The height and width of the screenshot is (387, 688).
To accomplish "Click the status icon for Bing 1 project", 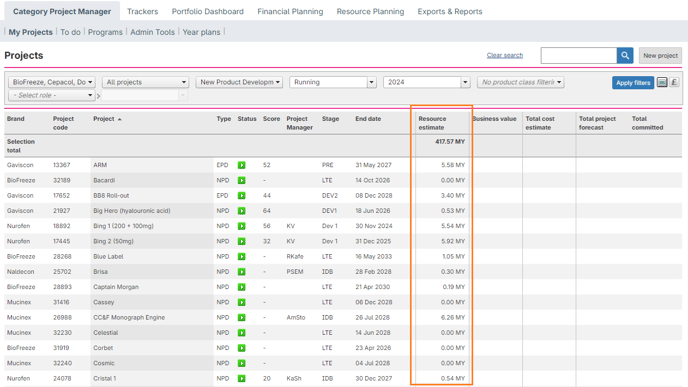I will pyautogui.click(x=242, y=226).
